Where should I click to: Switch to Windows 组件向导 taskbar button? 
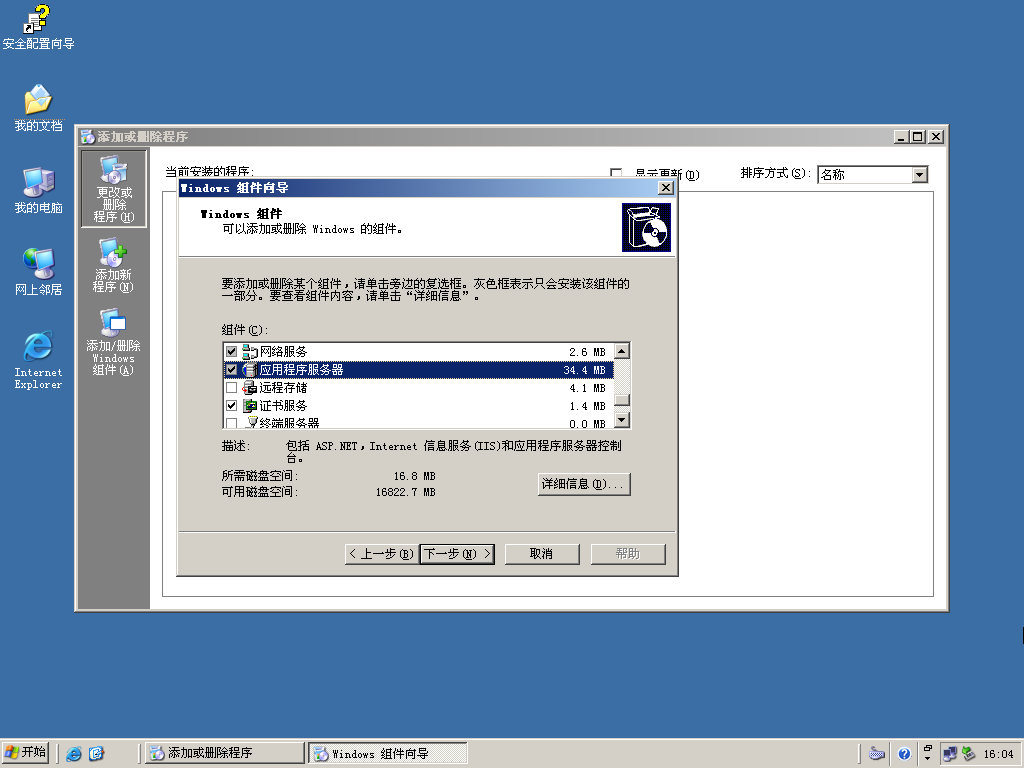point(388,753)
